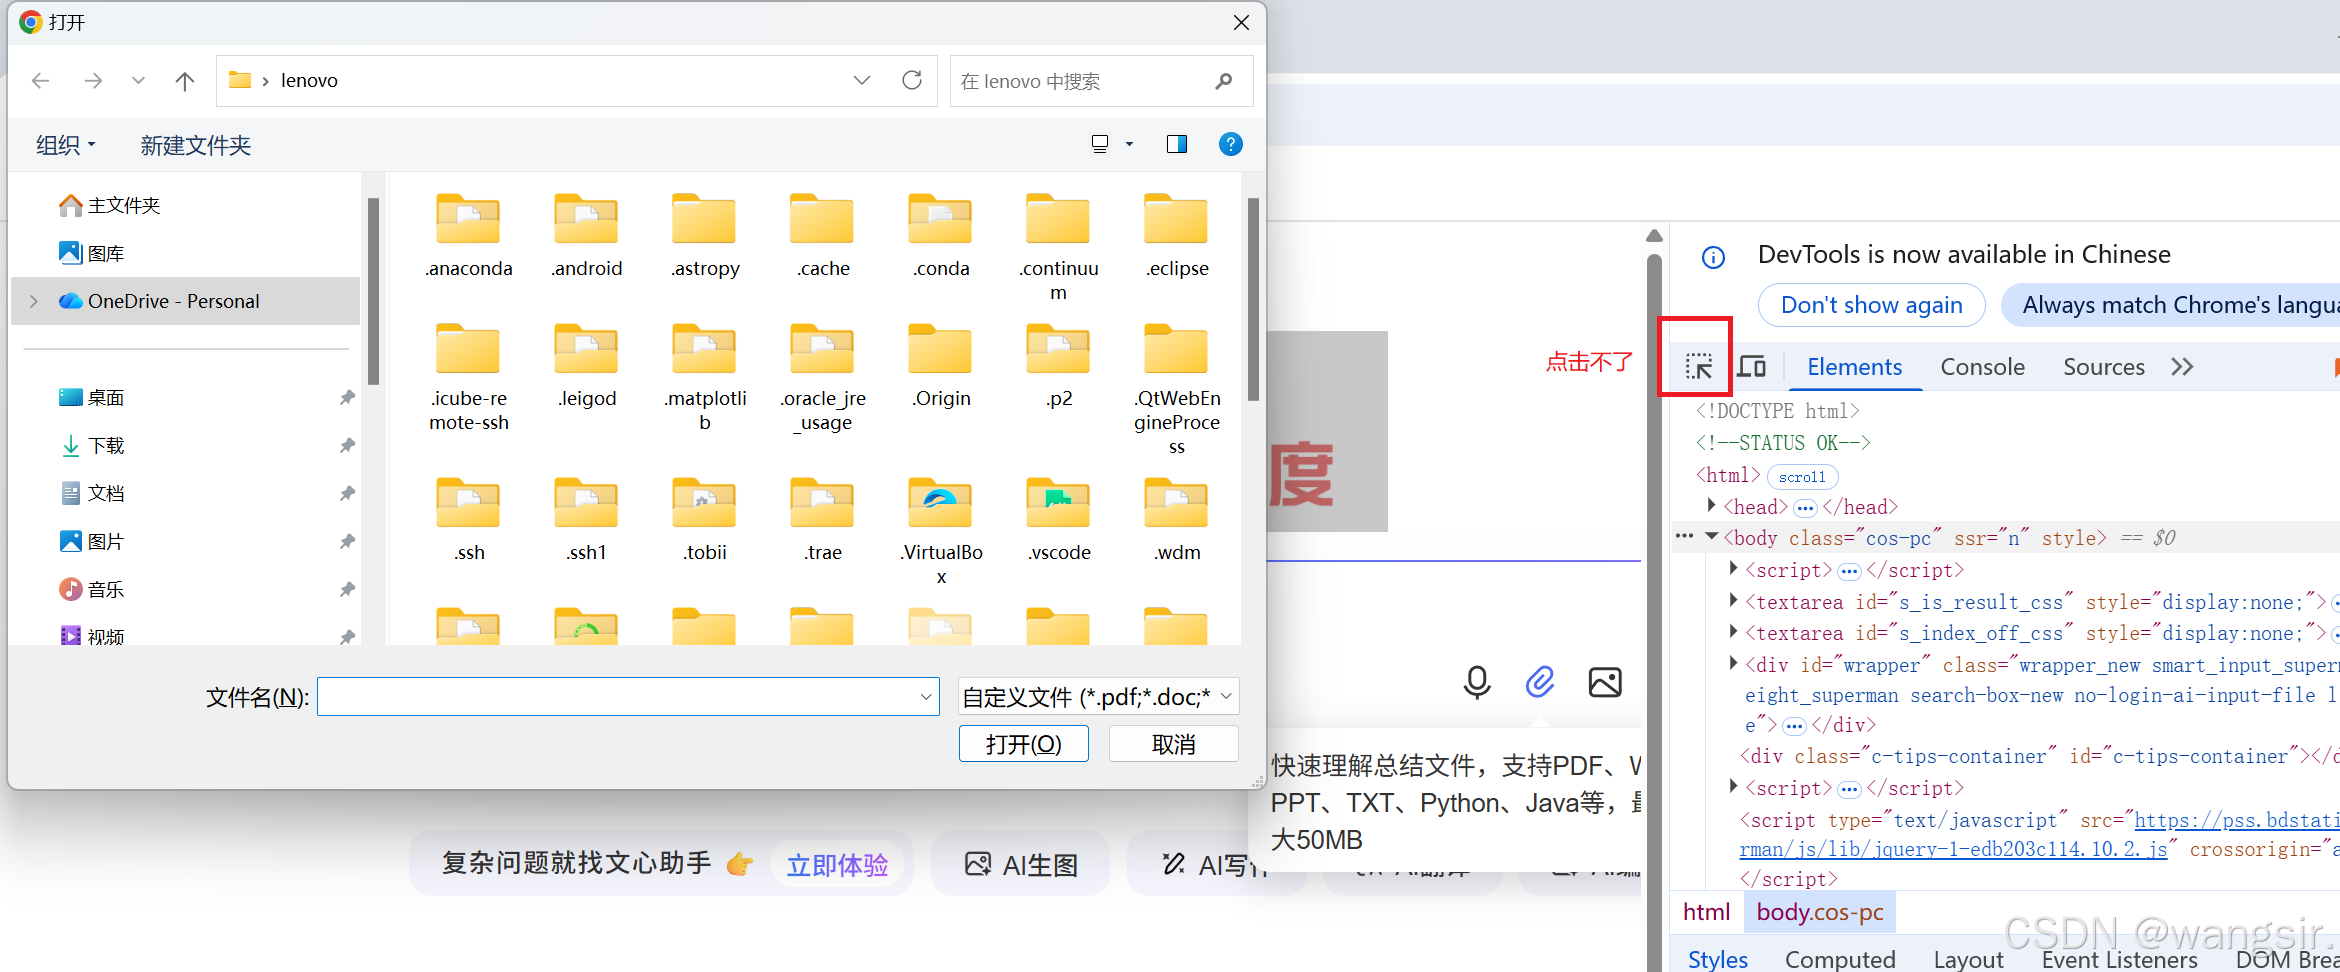2340x972 pixels.
Task: Click the file list vertical scrollbar
Action: pyautogui.click(x=1253, y=300)
